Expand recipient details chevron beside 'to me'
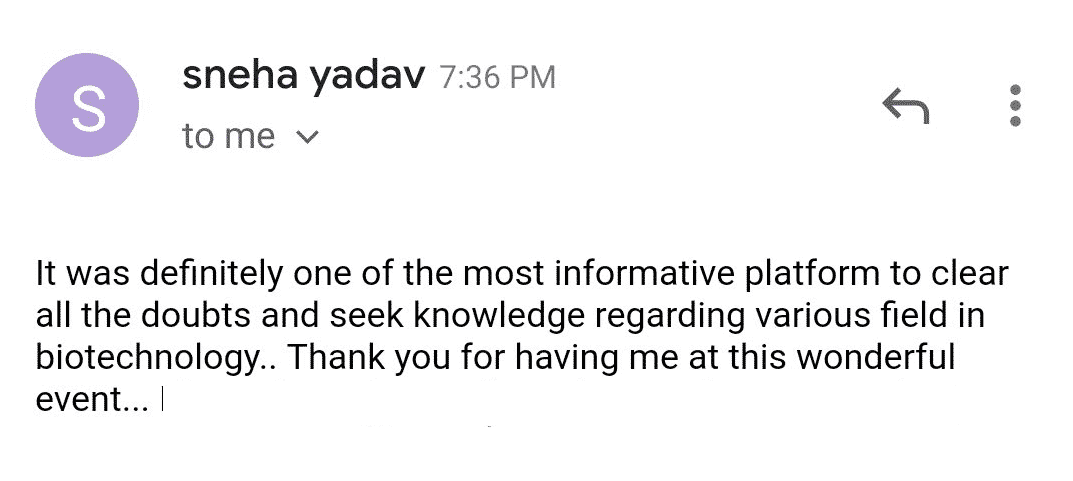Screen dimensions: 1073x481 (307, 138)
